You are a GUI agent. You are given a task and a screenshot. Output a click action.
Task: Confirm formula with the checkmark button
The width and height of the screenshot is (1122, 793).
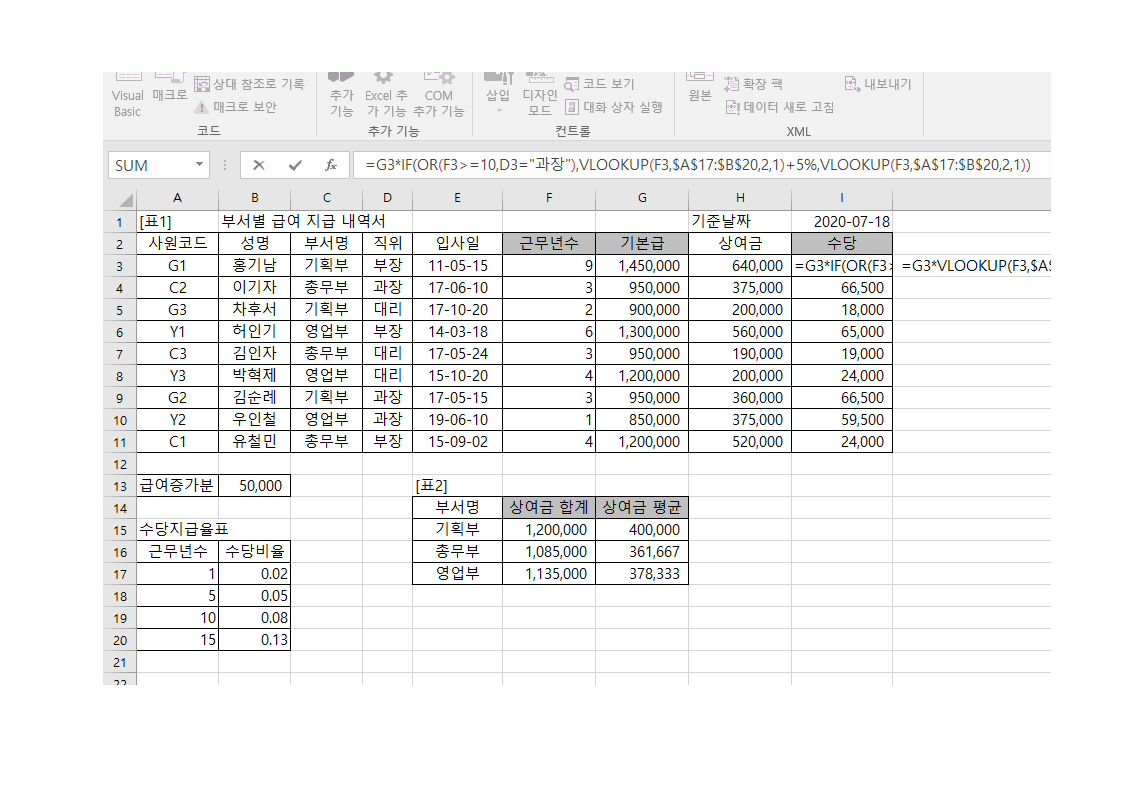(x=294, y=165)
